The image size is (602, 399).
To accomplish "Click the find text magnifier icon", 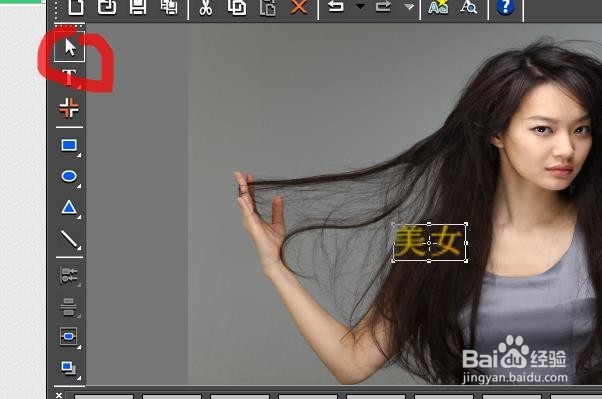I will coord(469,7).
